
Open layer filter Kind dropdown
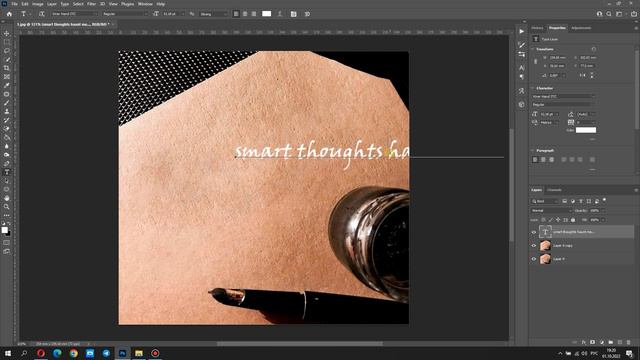pyautogui.click(x=544, y=201)
